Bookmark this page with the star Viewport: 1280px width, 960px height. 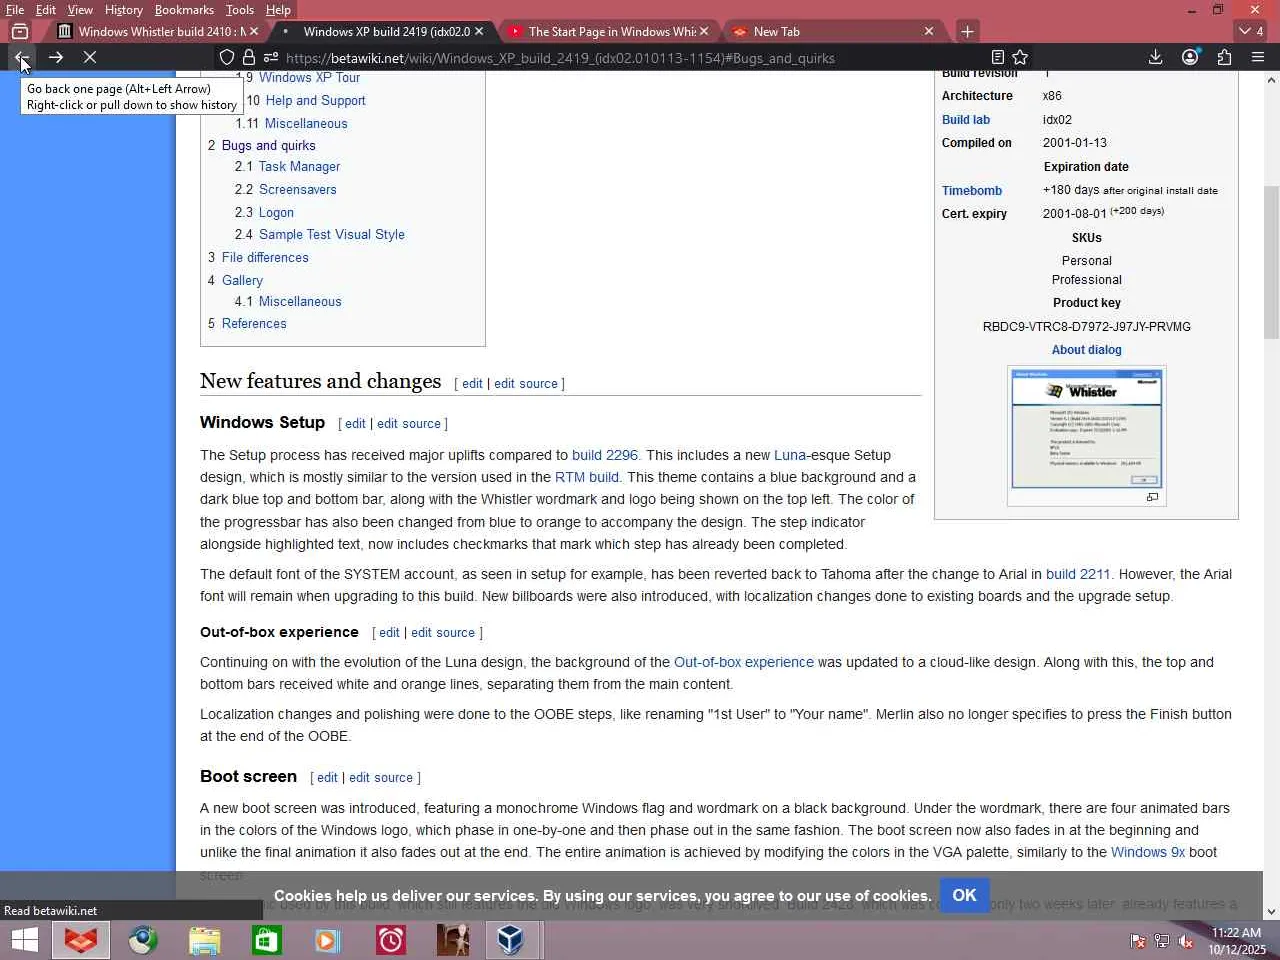[x=1020, y=58]
